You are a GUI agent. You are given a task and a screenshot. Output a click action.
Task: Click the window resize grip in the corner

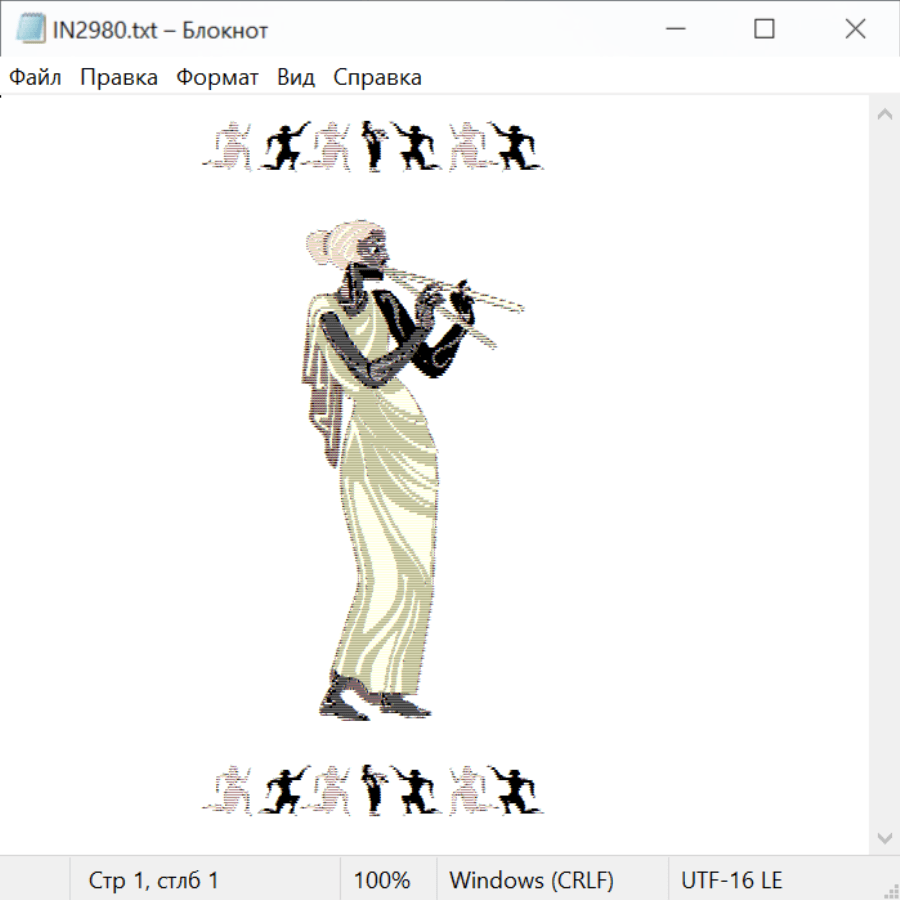(890, 890)
